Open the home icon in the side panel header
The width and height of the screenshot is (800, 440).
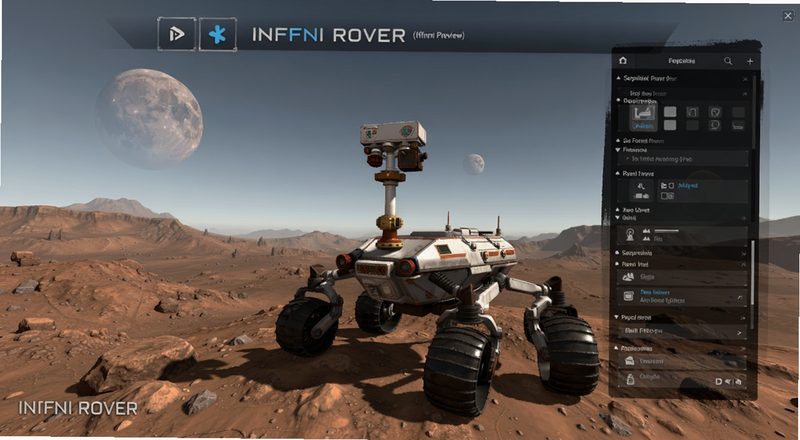click(x=622, y=61)
